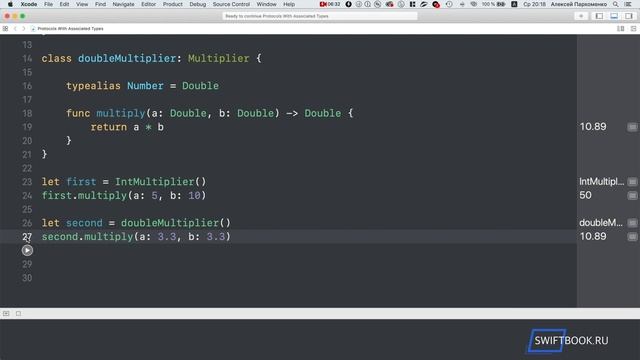Click the date and time Ср 20:18
640x360 pixels.
click(534, 4)
